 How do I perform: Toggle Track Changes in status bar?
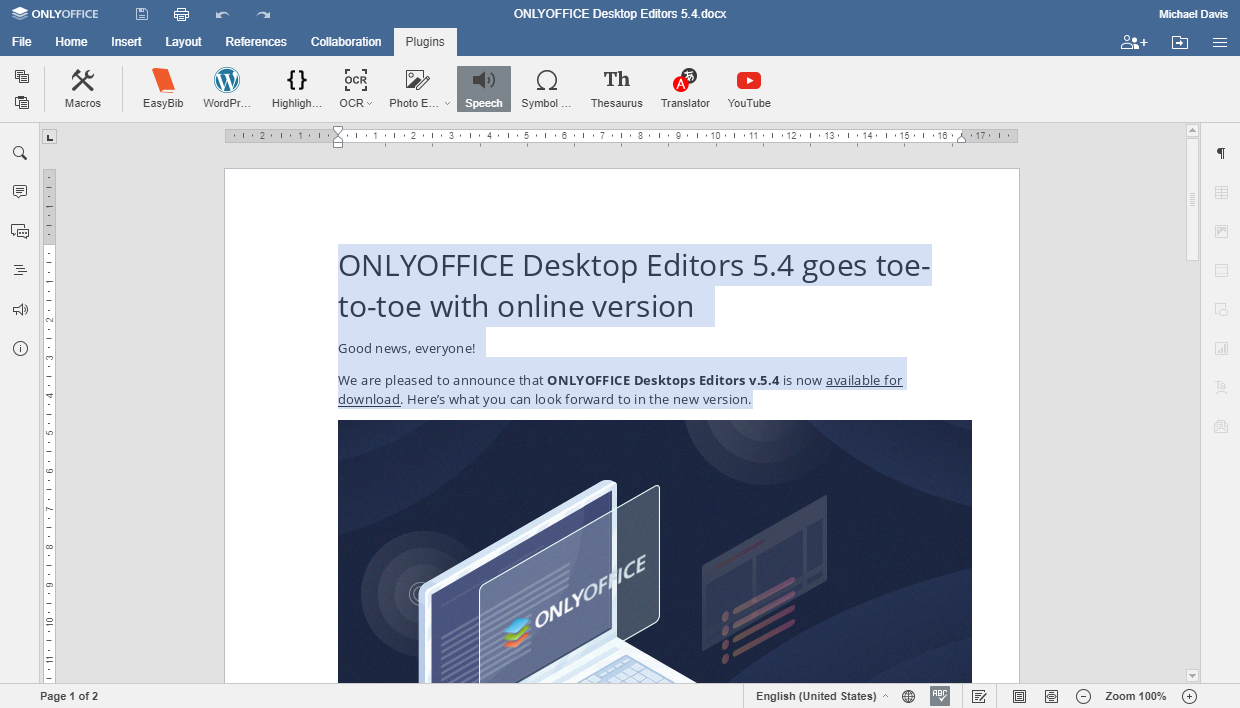tap(979, 696)
